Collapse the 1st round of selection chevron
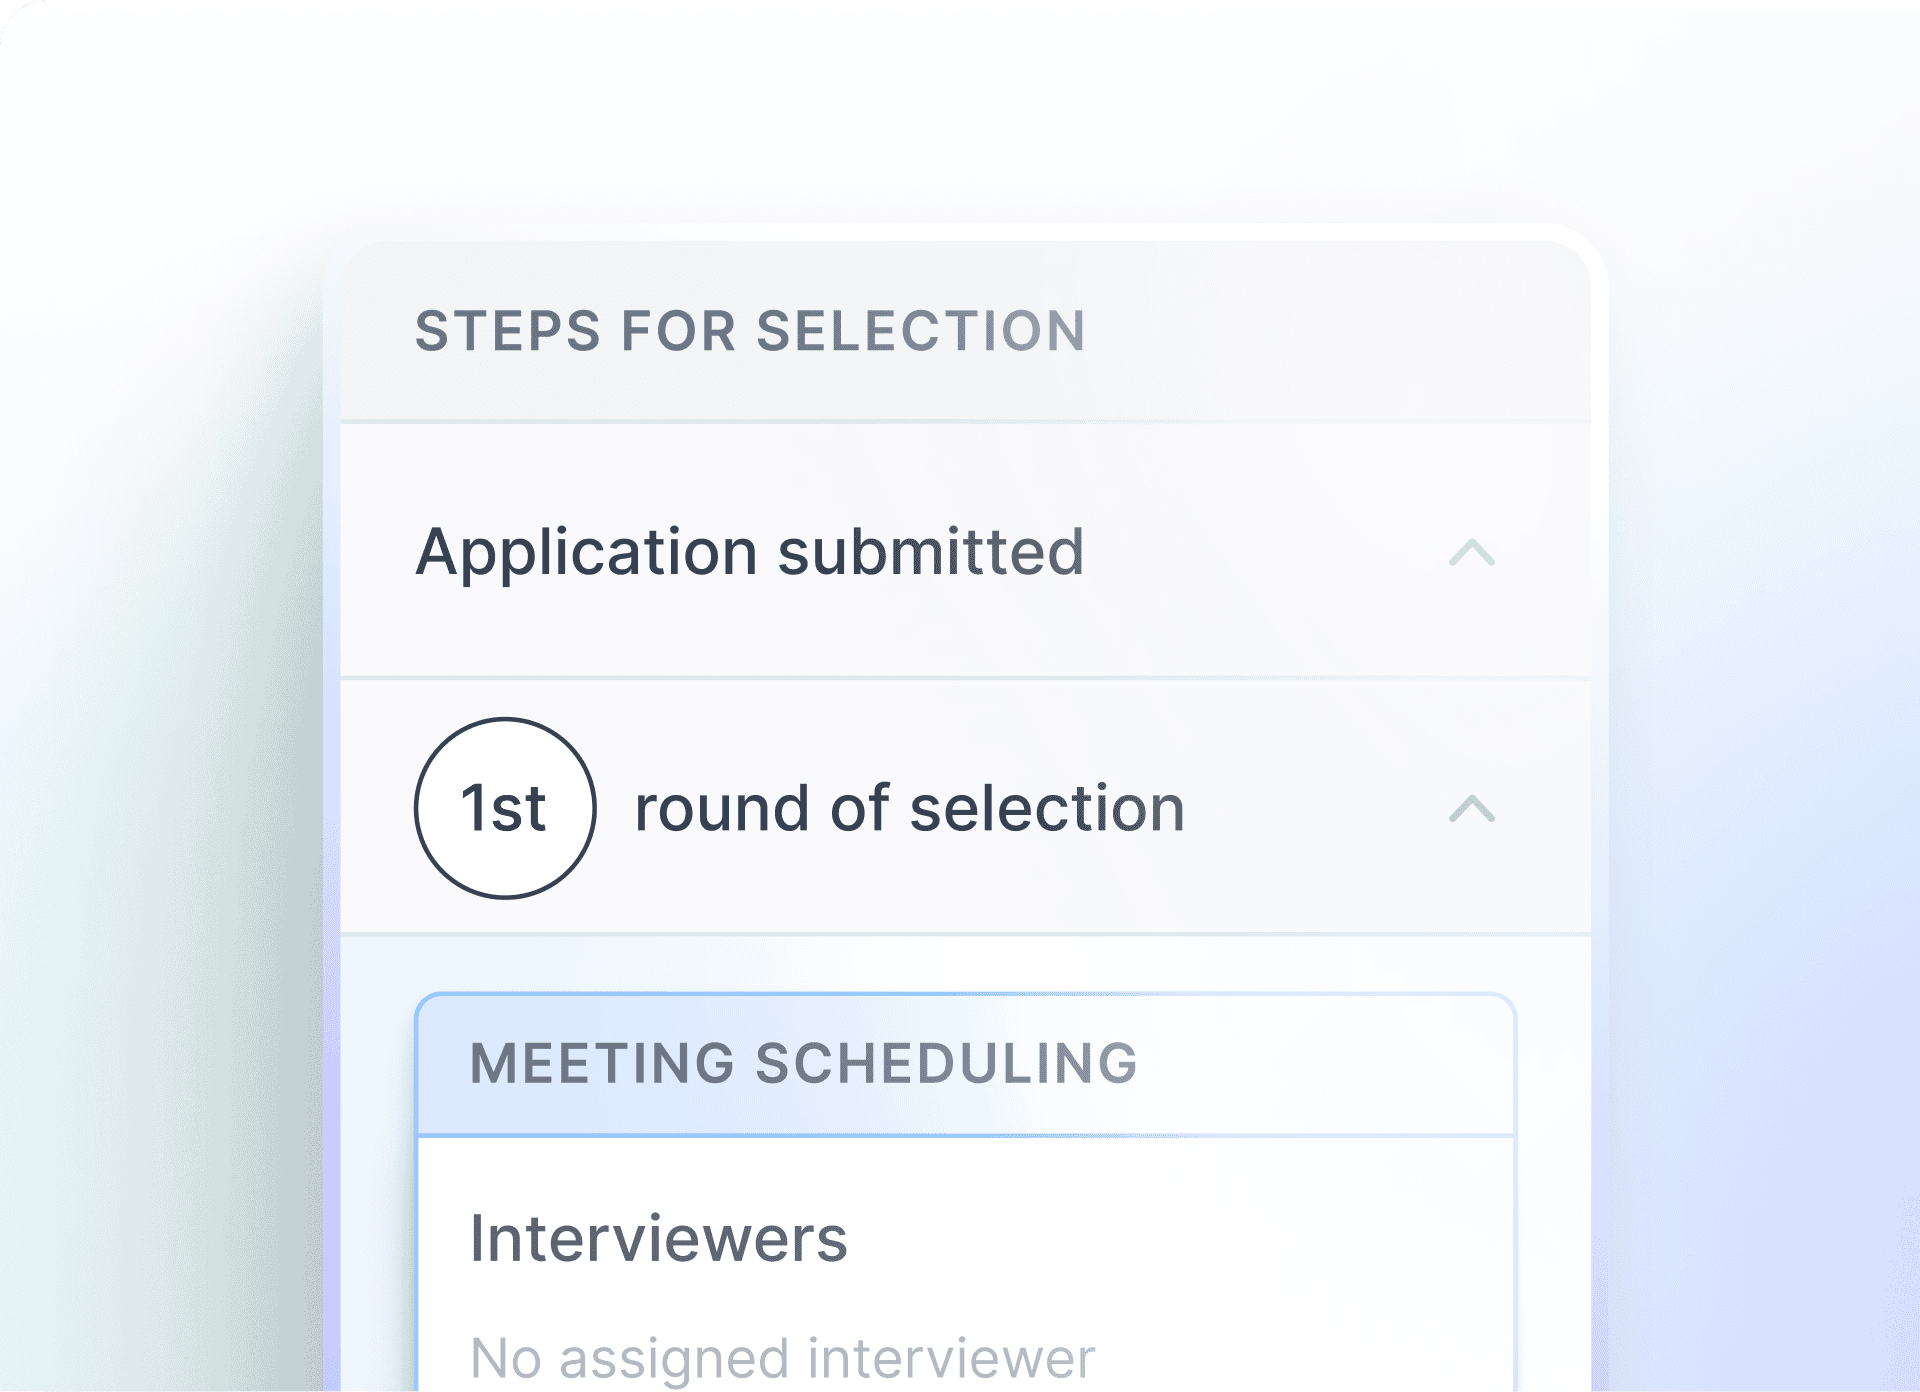Image resolution: width=1920 pixels, height=1392 pixels. point(1472,808)
